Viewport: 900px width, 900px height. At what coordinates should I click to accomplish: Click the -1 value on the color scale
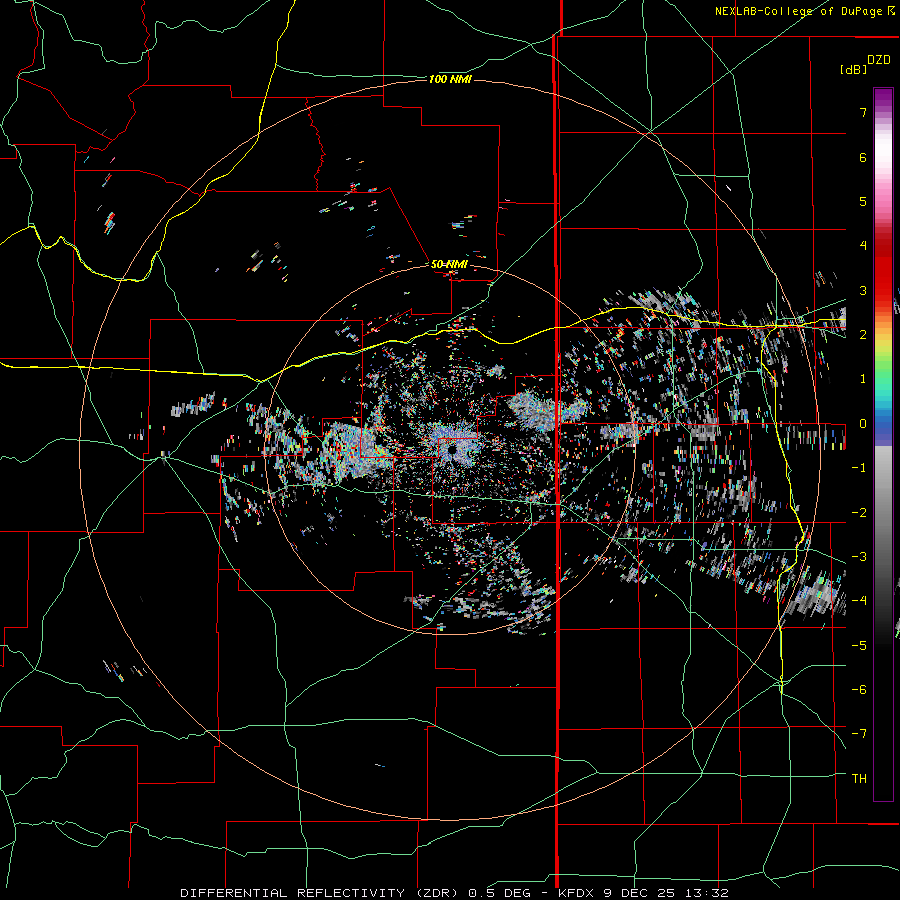(x=859, y=468)
